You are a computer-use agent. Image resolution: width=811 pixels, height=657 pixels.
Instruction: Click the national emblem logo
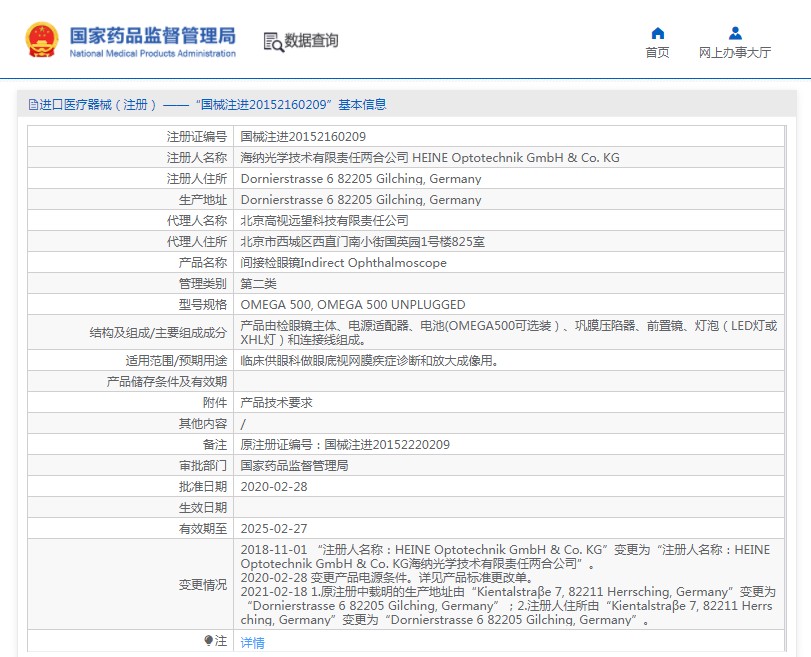[41, 39]
